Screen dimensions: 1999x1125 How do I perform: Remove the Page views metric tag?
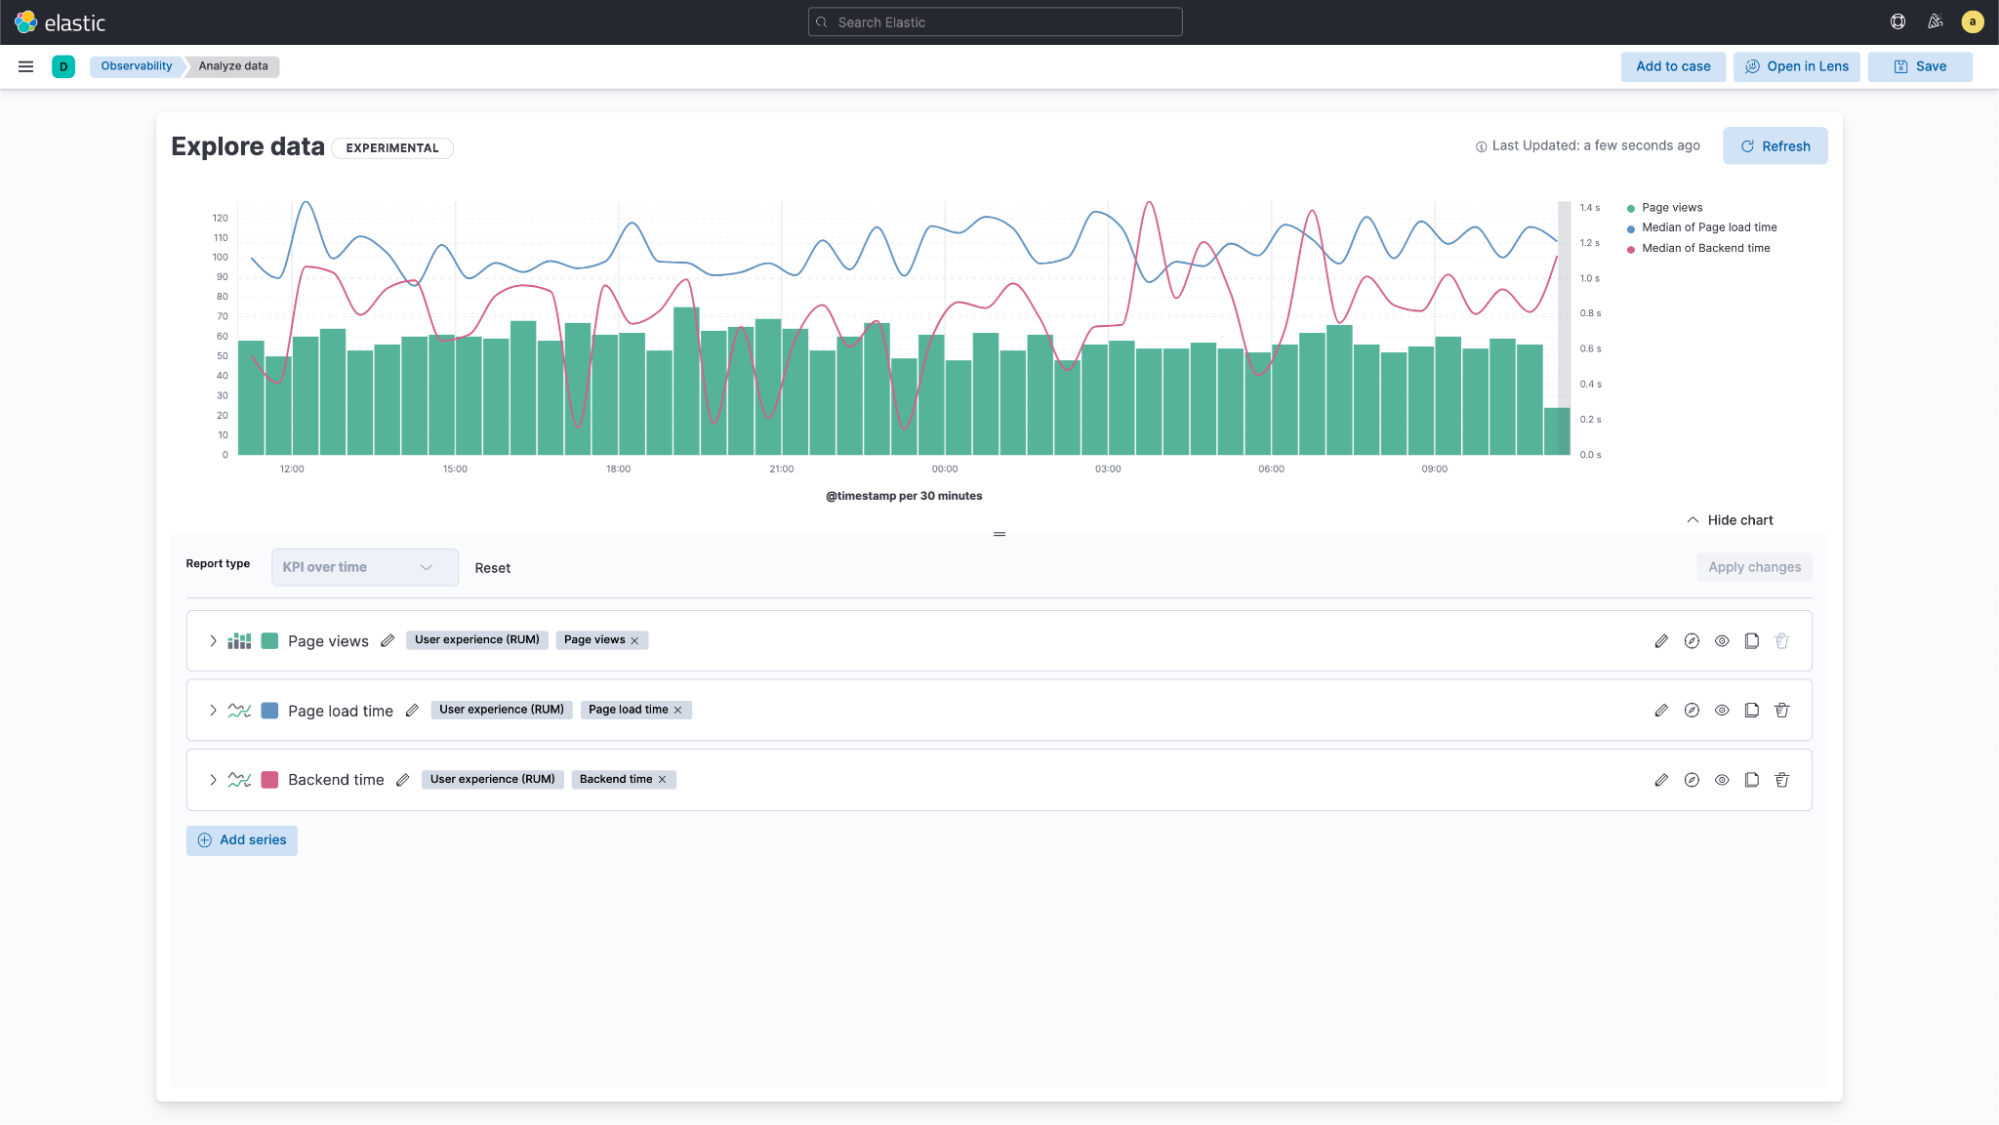(x=635, y=641)
